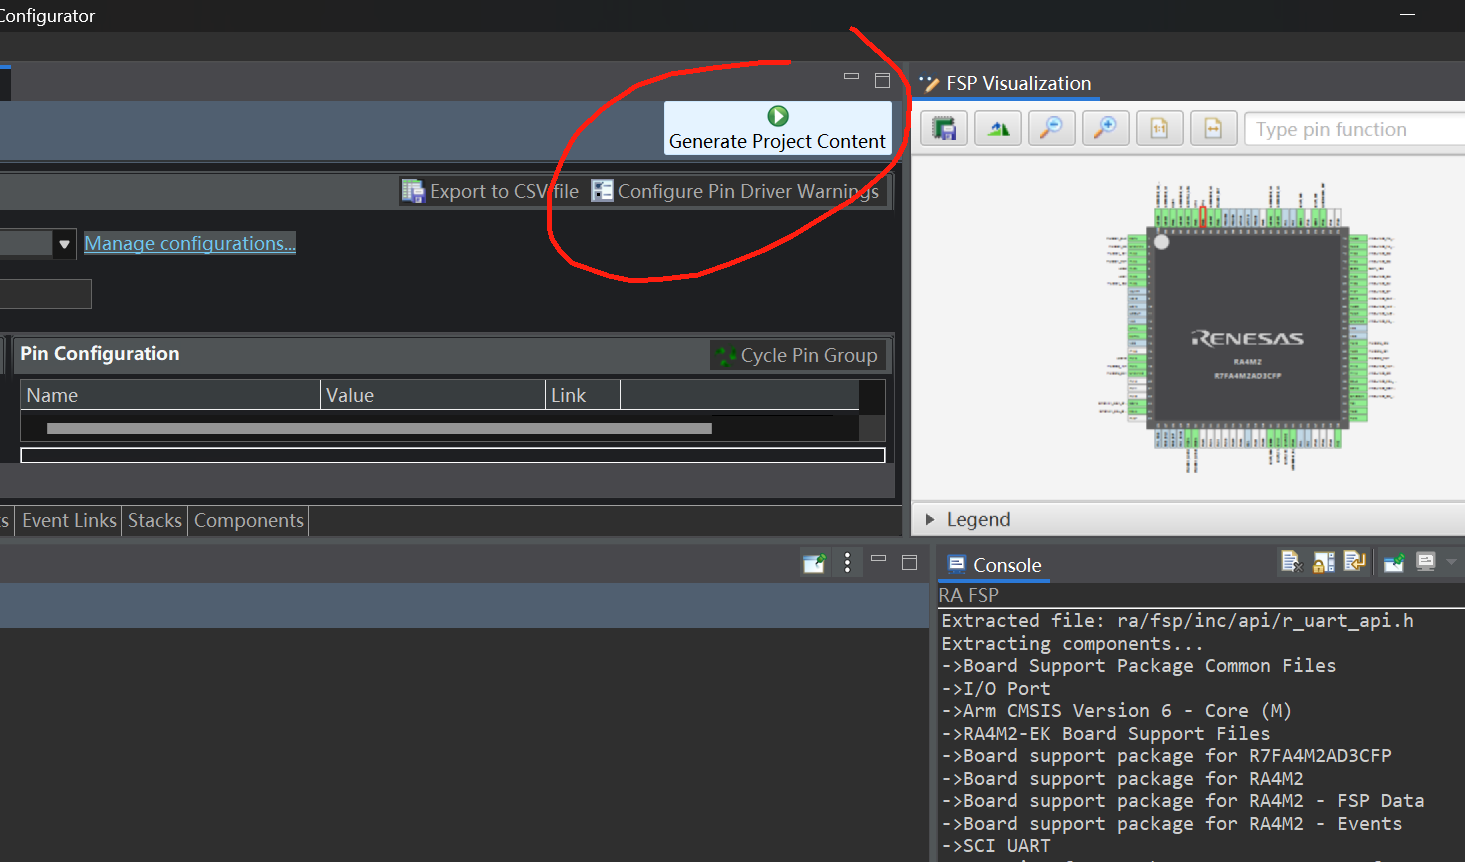Expand the Legend section
This screenshot has width=1465, height=862.
(x=930, y=519)
